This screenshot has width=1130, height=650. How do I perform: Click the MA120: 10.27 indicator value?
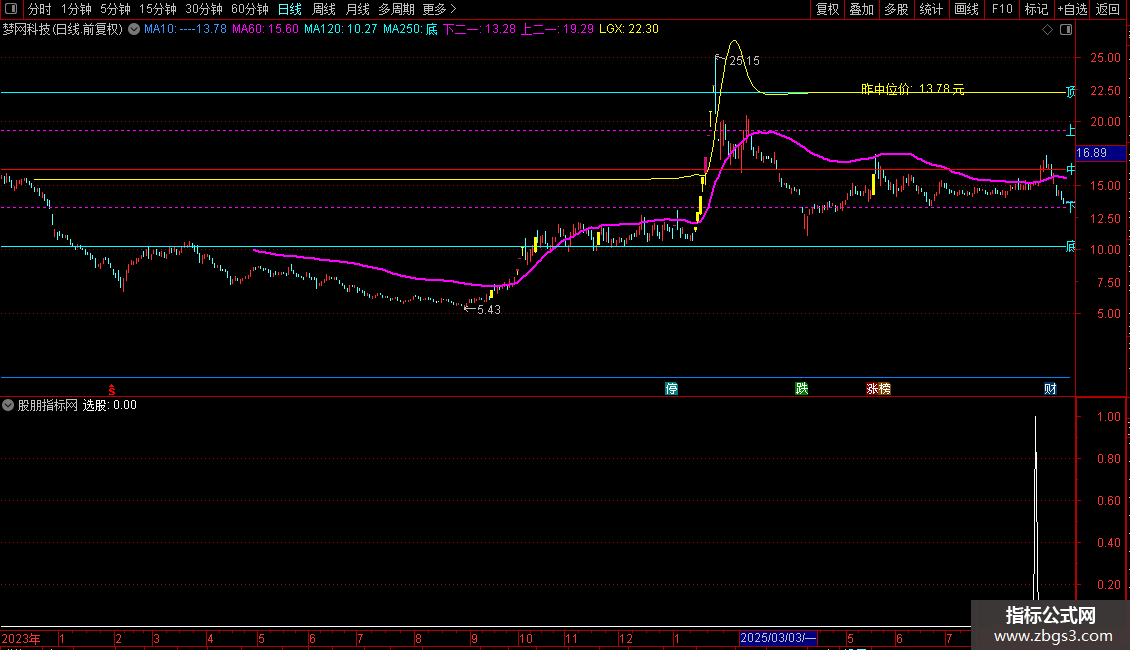(x=340, y=29)
